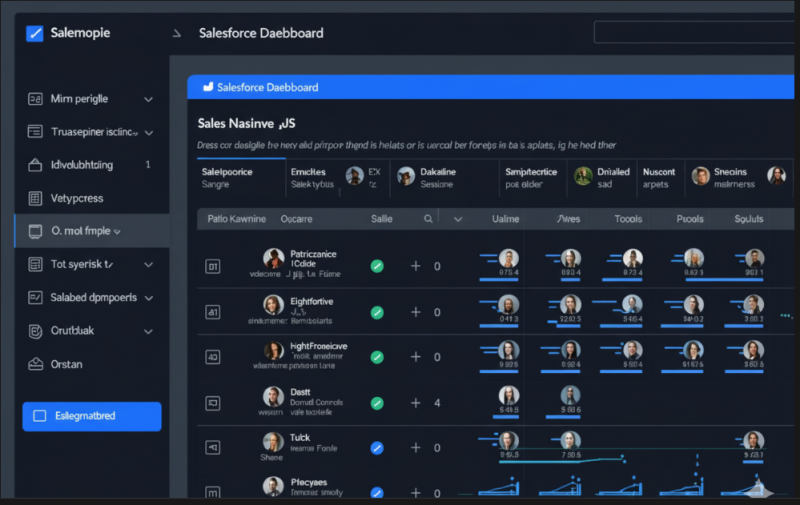Click the Salesforce Daebboard blue title bar icon
Image resolution: width=800 pixels, height=505 pixels.
pyautogui.click(x=209, y=87)
